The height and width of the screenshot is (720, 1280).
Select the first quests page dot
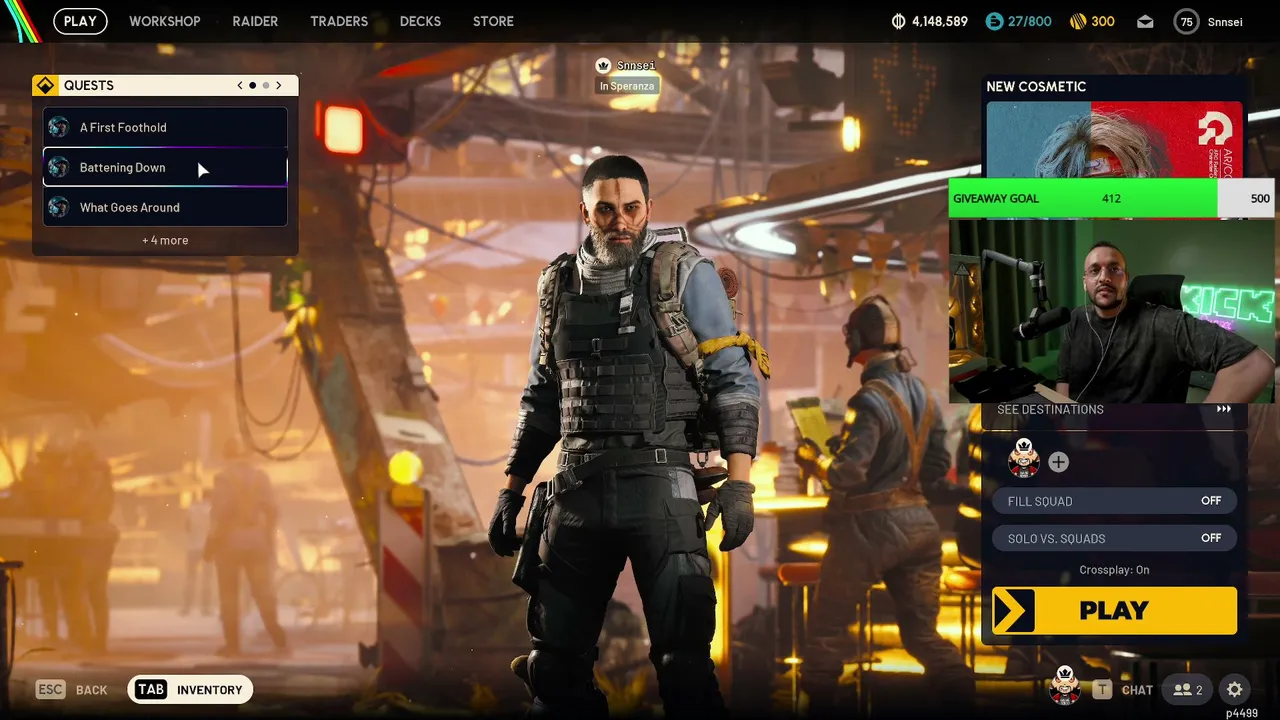(x=252, y=86)
